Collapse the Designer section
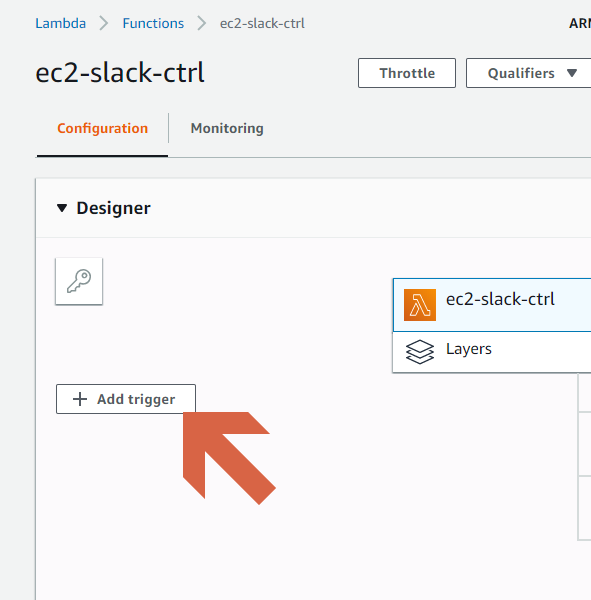The width and height of the screenshot is (591, 600). pyautogui.click(x=62, y=208)
